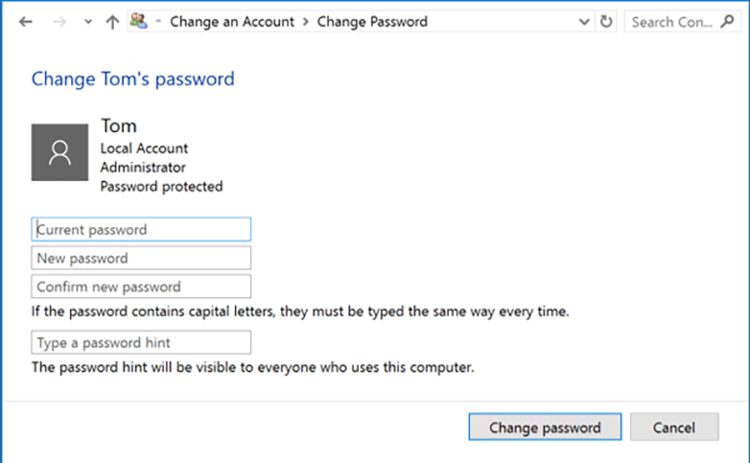The image size is (750, 463).
Task: Go up one level with the up arrow
Action: pyautogui.click(x=112, y=22)
